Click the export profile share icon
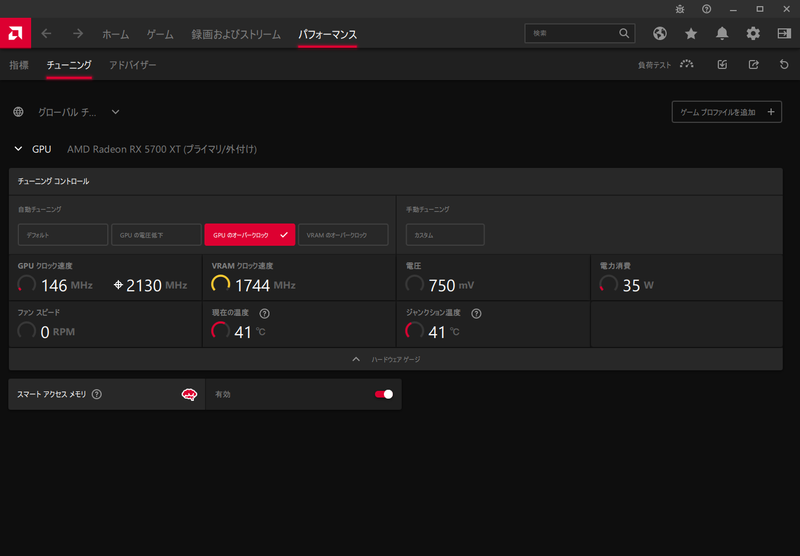Viewport: 800px width, 556px height. (753, 65)
